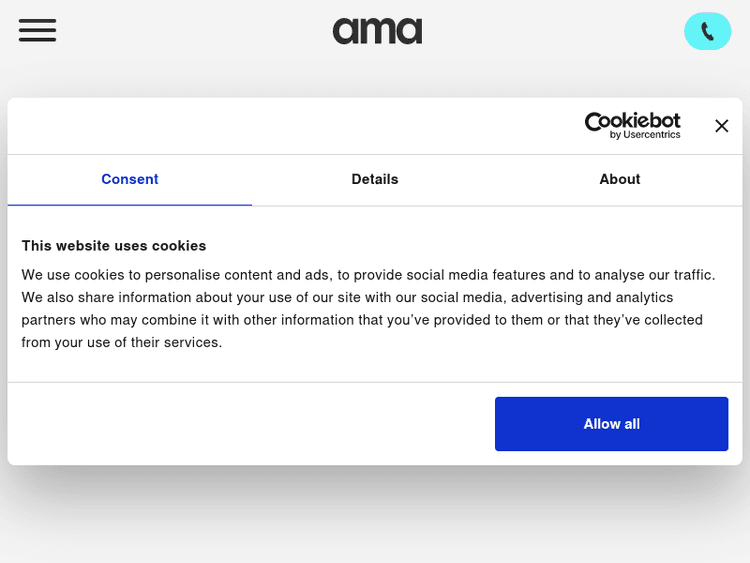
Task: Click the ama logo in the header
Action: pos(377,31)
